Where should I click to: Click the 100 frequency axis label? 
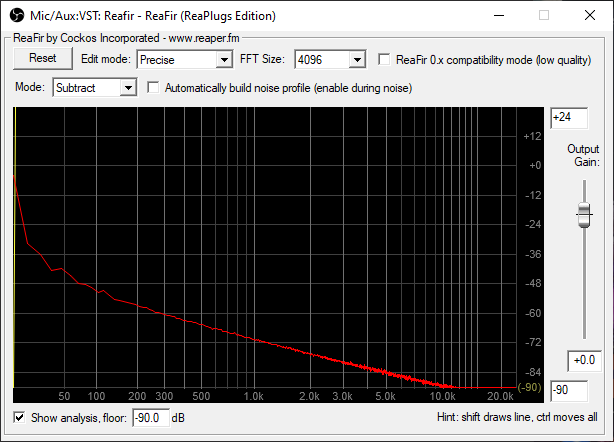(x=96, y=396)
